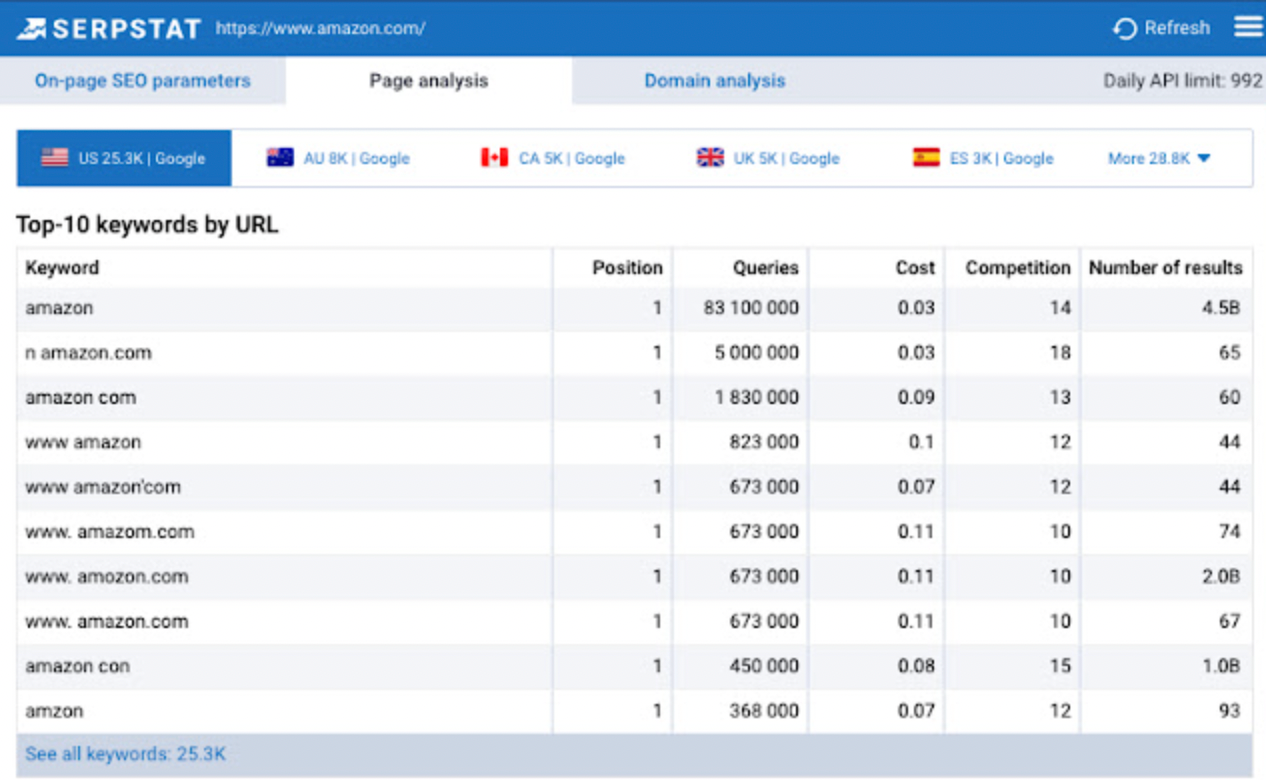Open the On-page SEO parameters tab
1266x780 pixels.
pyautogui.click(x=141, y=81)
